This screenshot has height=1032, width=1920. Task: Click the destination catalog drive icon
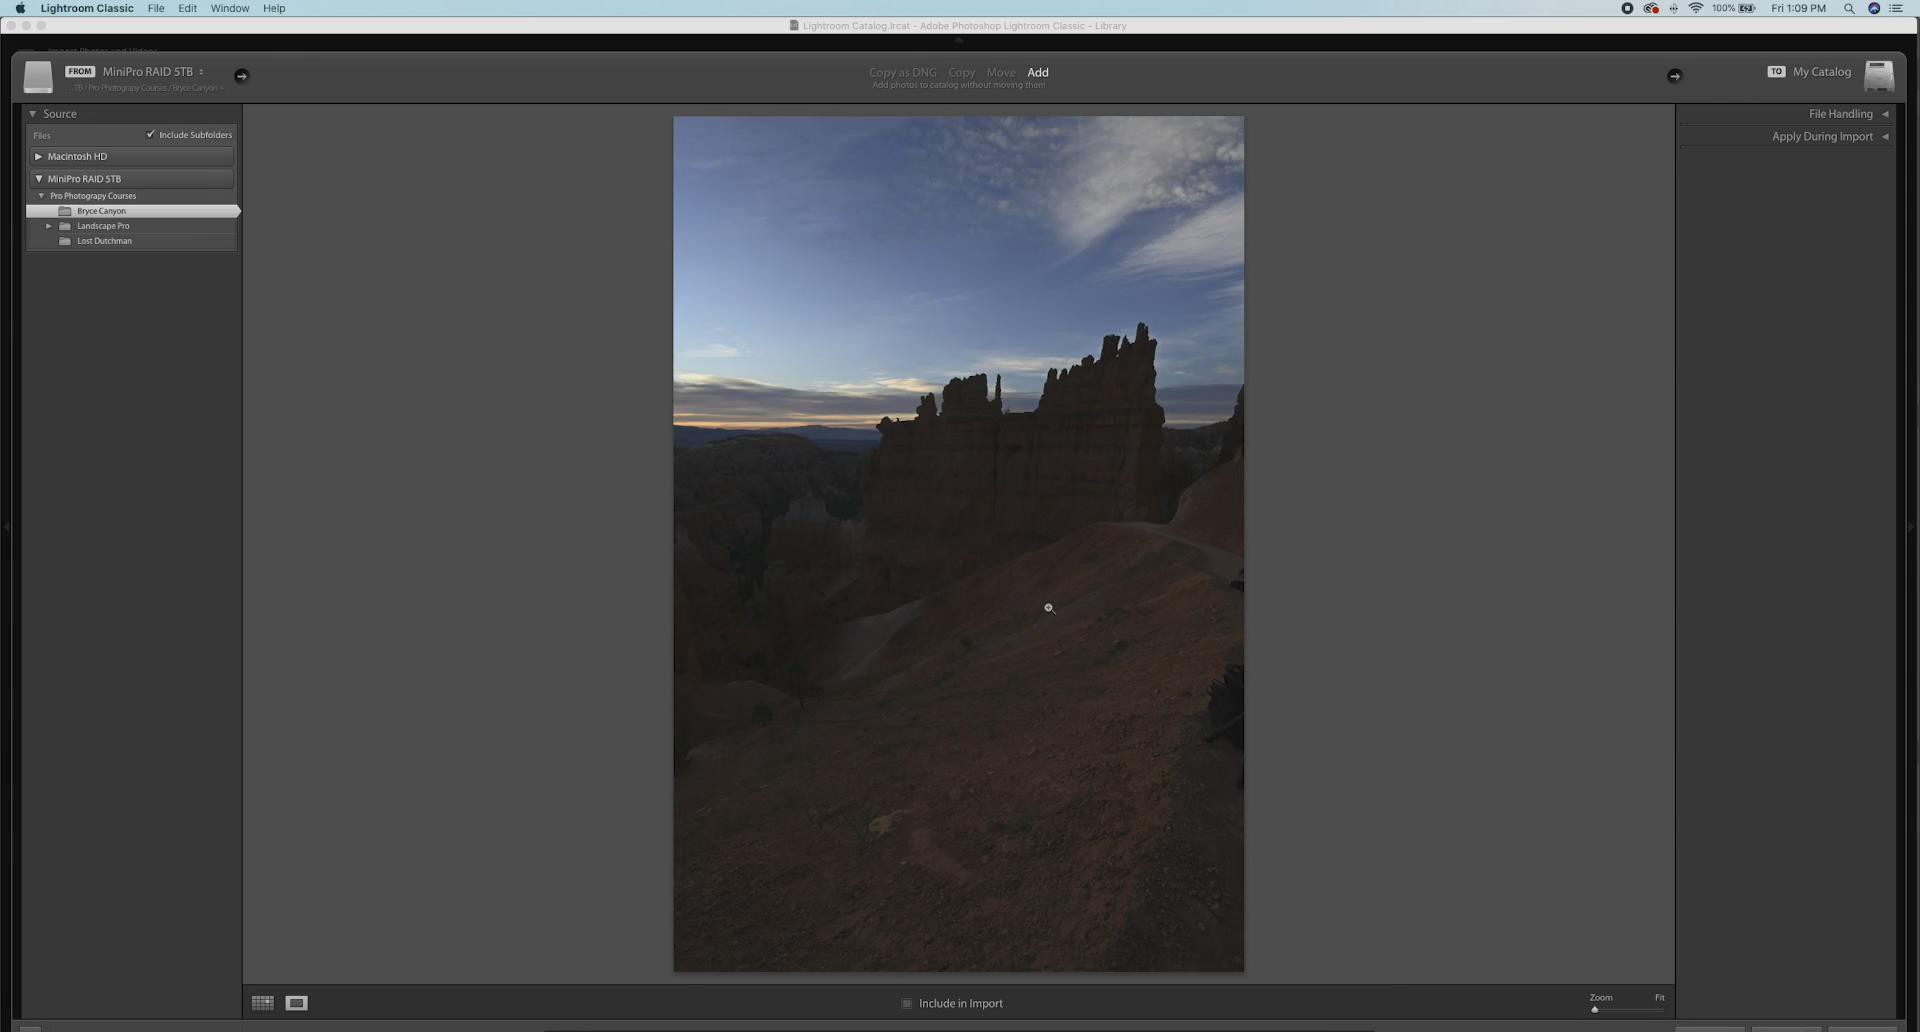[1879, 77]
